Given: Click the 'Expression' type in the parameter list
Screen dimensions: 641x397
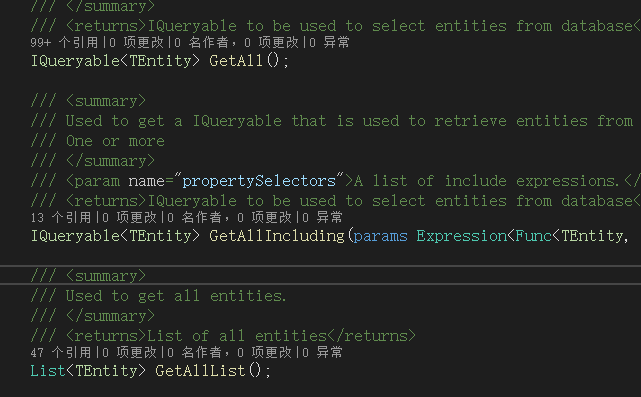Looking at the screenshot, I should pos(462,236).
